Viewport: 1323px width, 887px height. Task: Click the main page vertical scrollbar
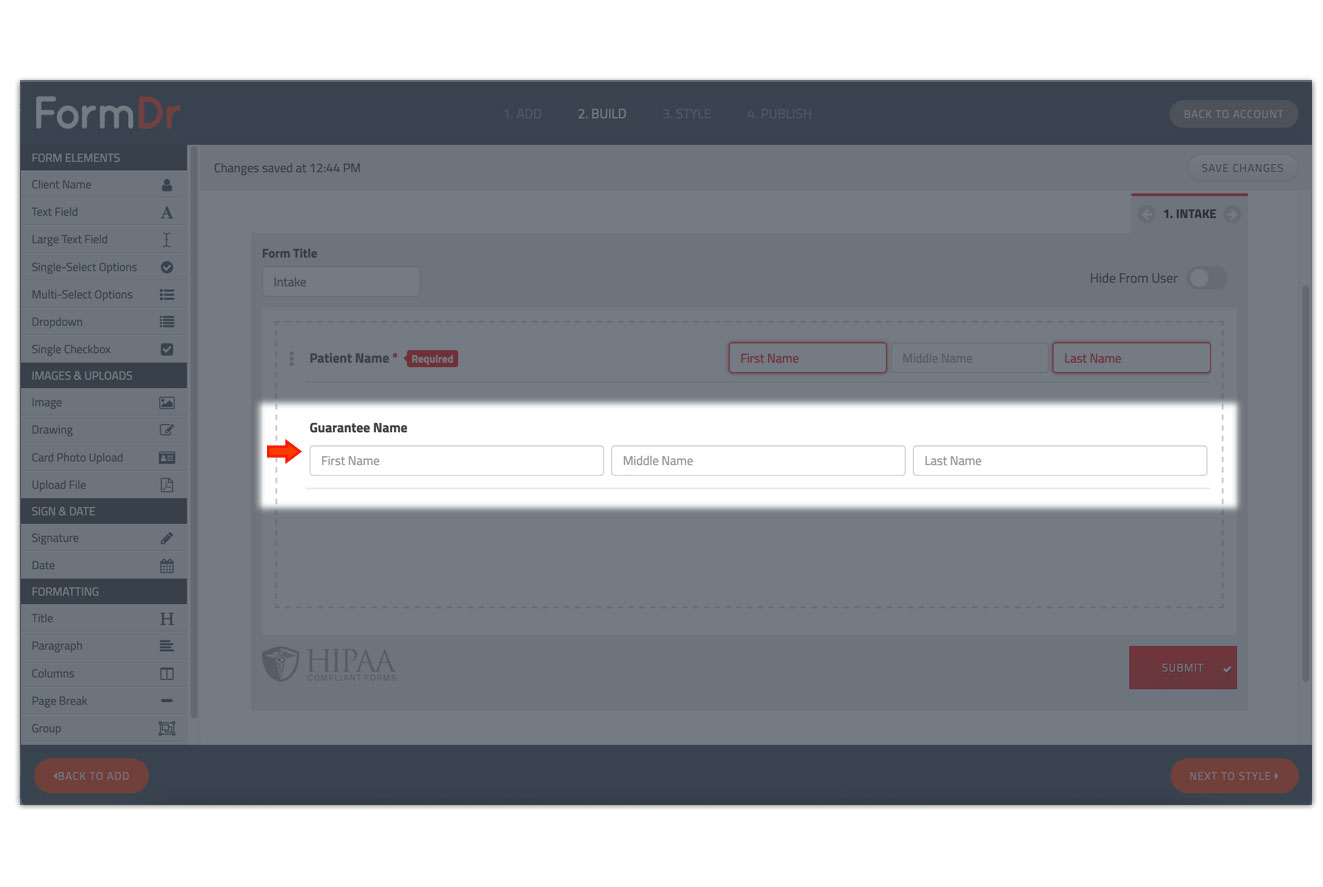(x=1305, y=483)
